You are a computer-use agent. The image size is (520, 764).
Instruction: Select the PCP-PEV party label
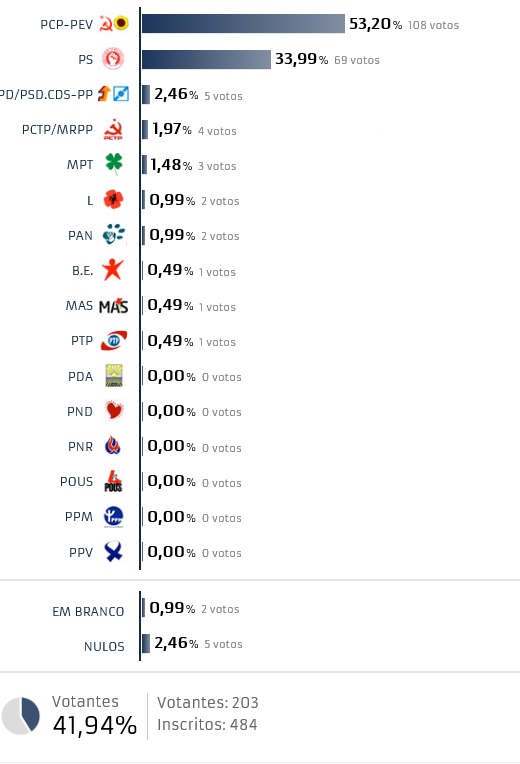(x=66, y=24)
